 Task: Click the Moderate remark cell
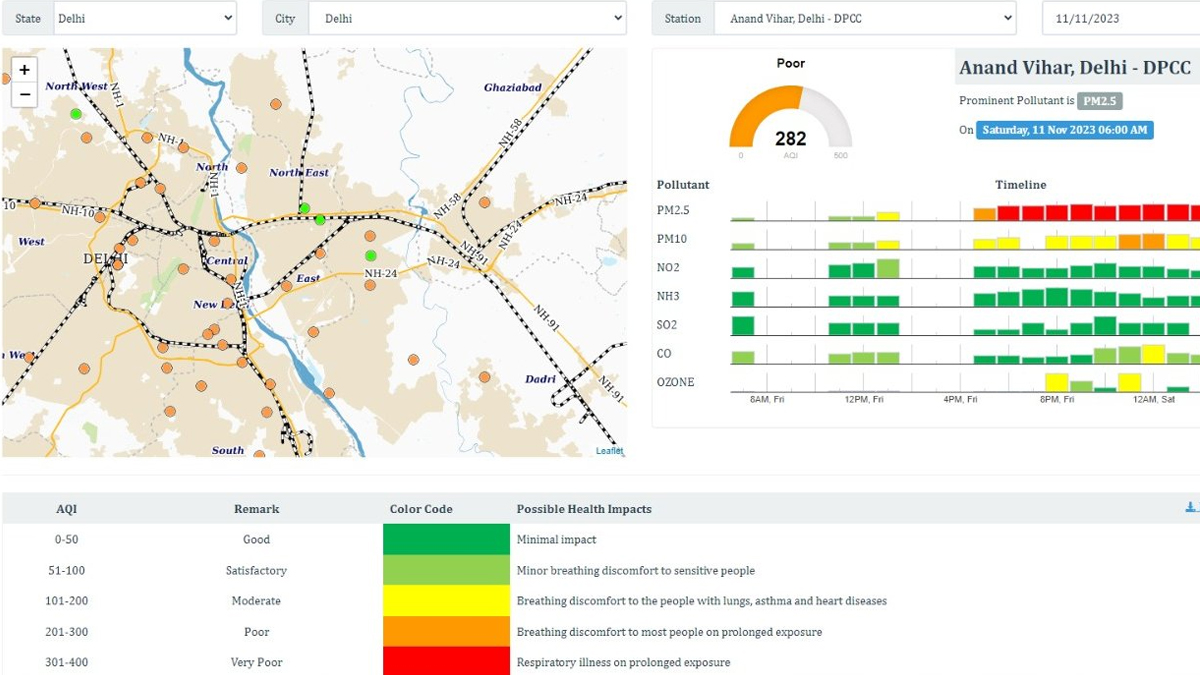256,601
